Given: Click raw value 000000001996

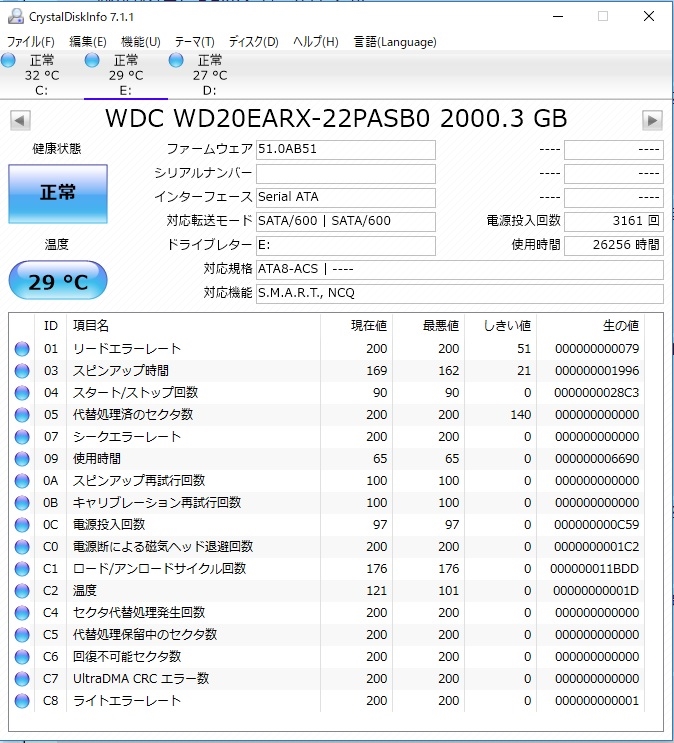Looking at the screenshot, I should pyautogui.click(x=597, y=371).
